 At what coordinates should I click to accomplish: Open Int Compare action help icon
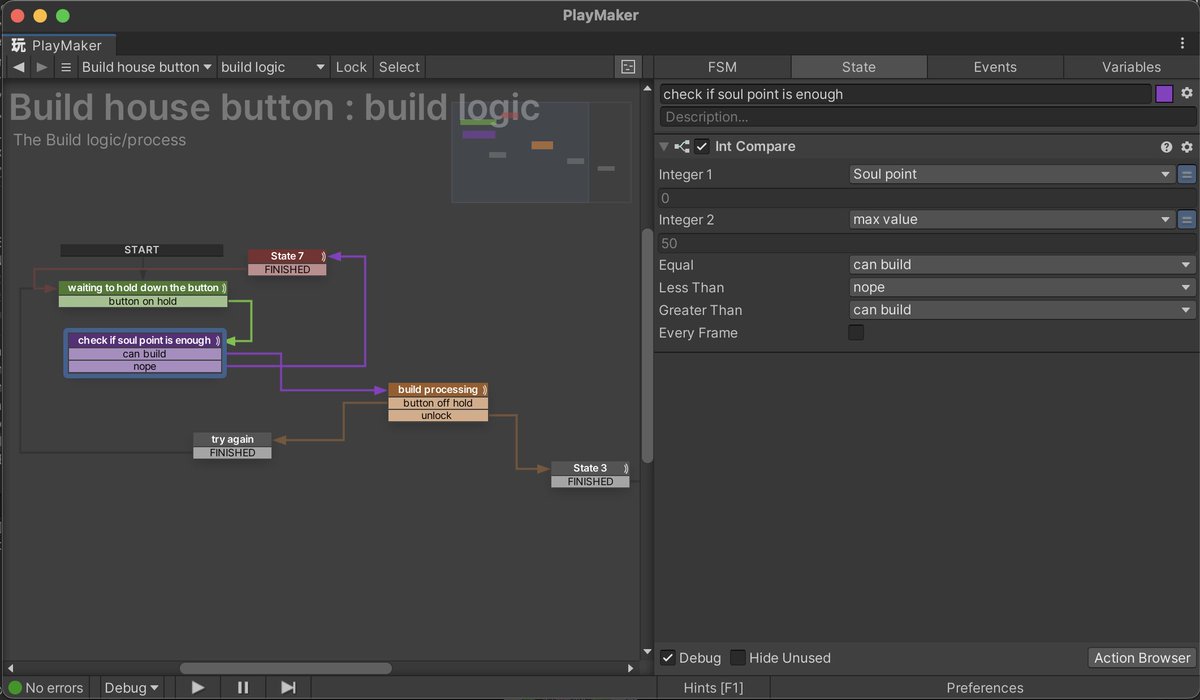tap(1166, 146)
